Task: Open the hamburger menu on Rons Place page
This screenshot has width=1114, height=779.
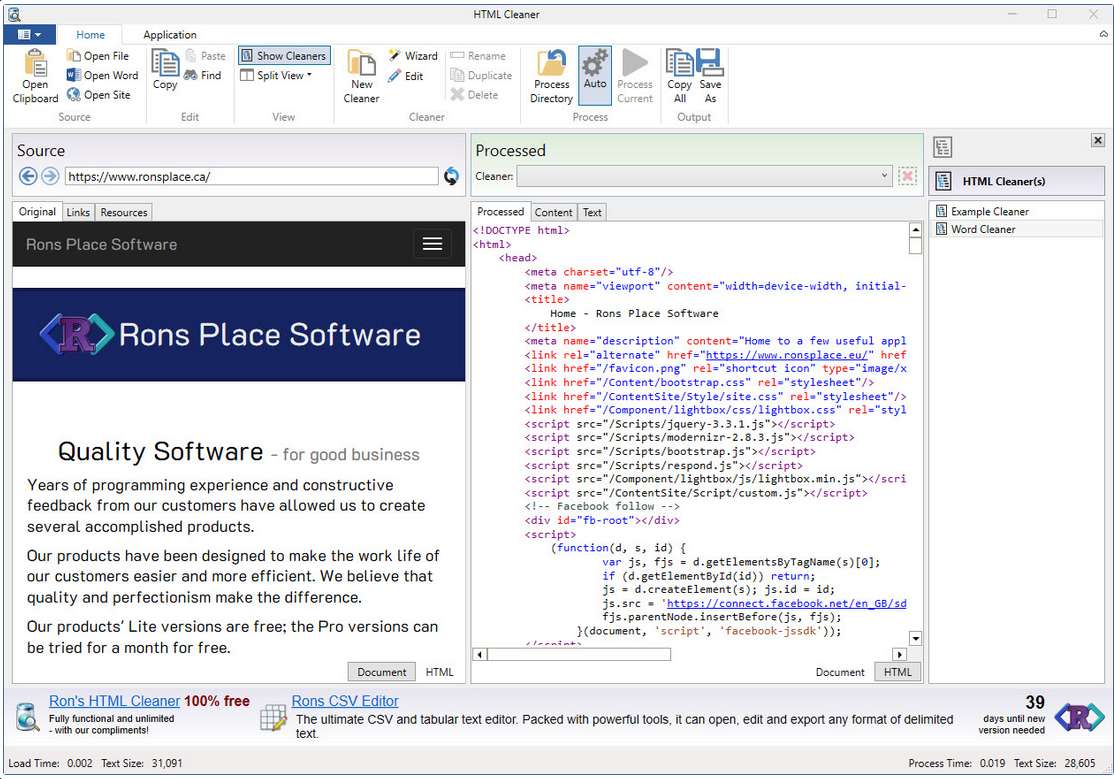Action: pos(433,244)
